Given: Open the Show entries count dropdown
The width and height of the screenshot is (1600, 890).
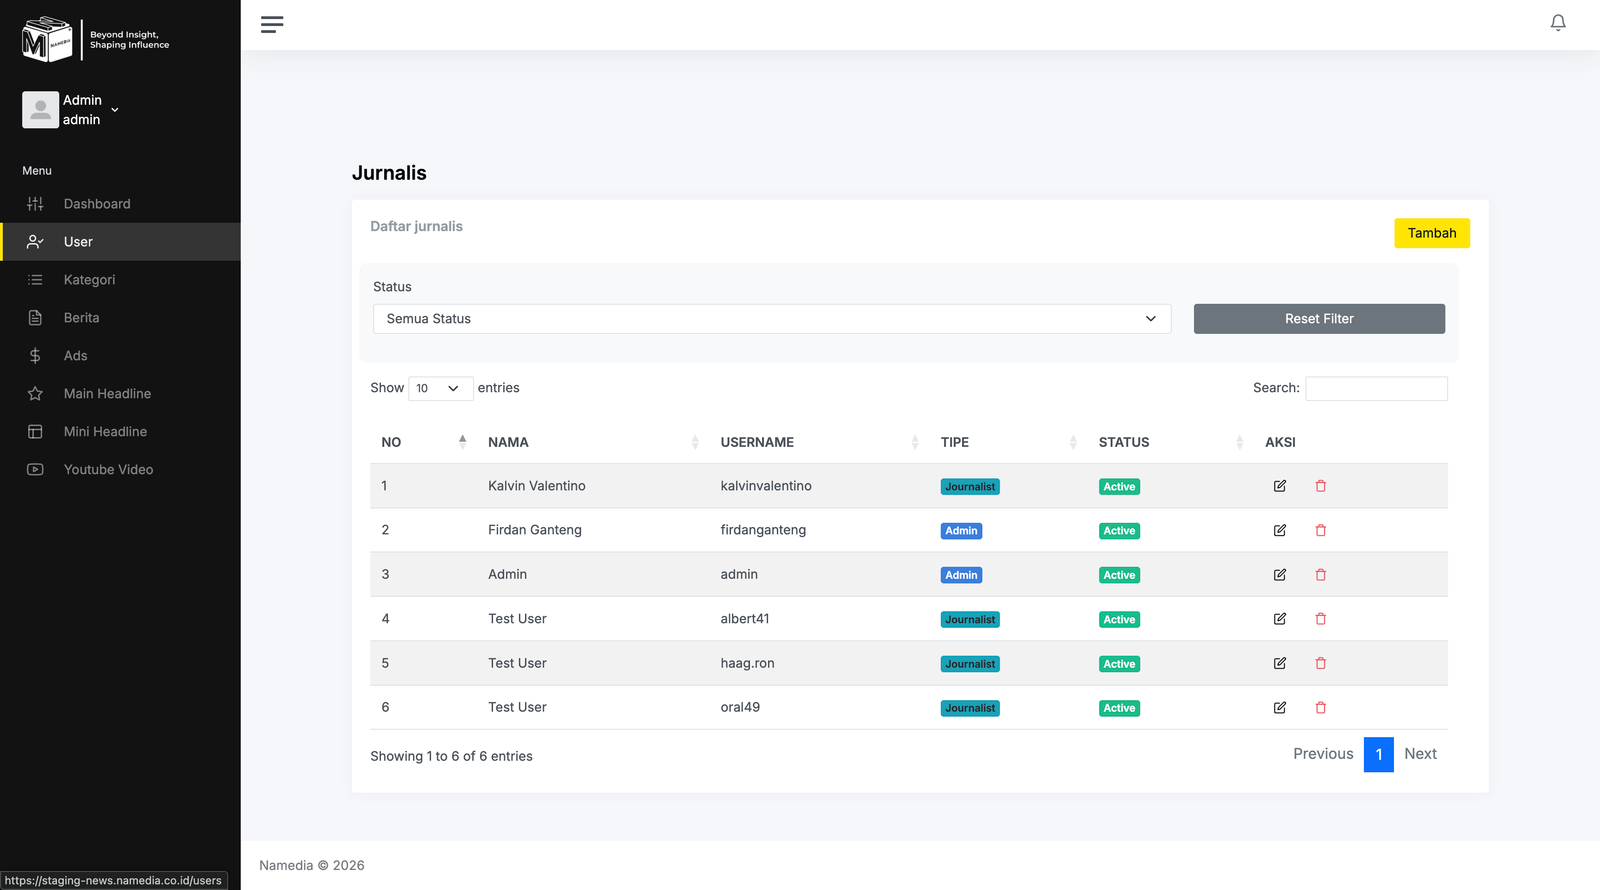Looking at the screenshot, I should (x=440, y=388).
